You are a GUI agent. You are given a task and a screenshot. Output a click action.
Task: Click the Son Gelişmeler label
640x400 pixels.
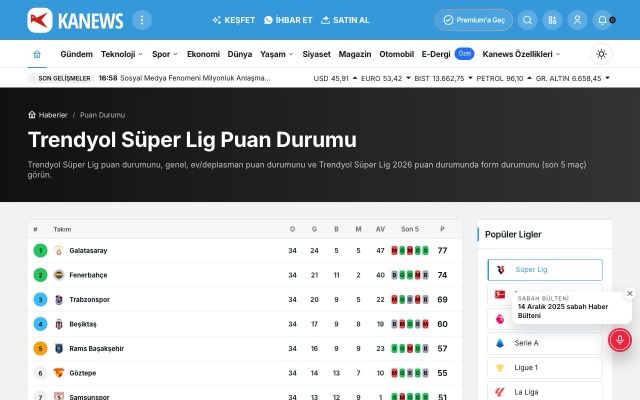click(61, 78)
